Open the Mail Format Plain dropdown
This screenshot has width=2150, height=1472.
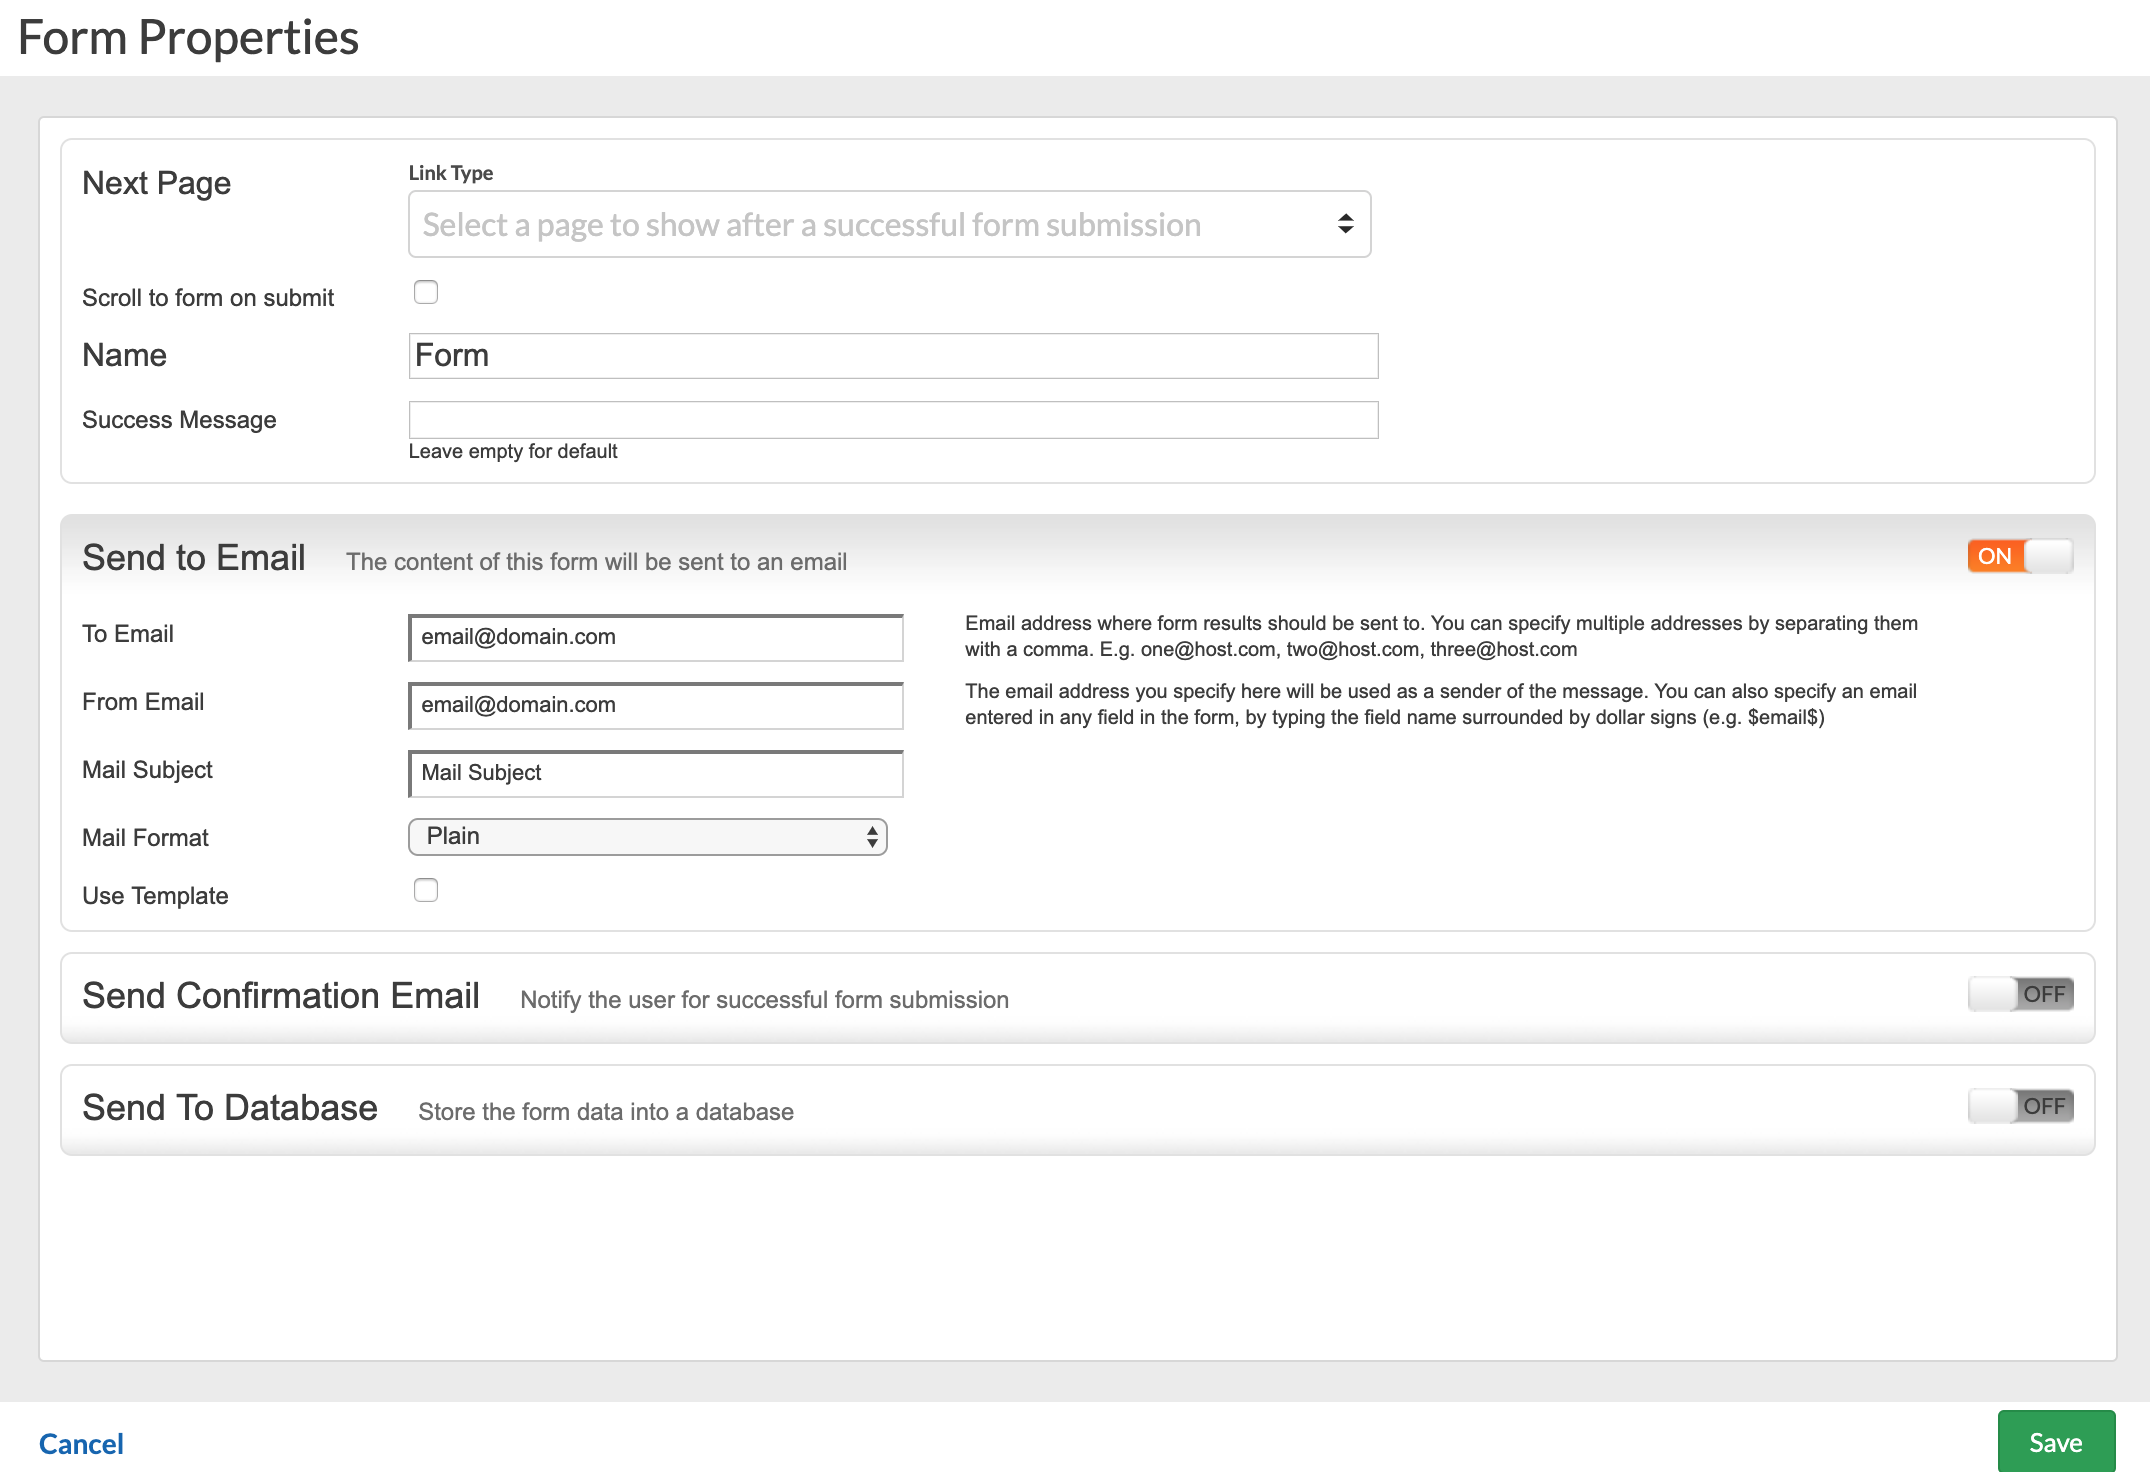(x=646, y=837)
